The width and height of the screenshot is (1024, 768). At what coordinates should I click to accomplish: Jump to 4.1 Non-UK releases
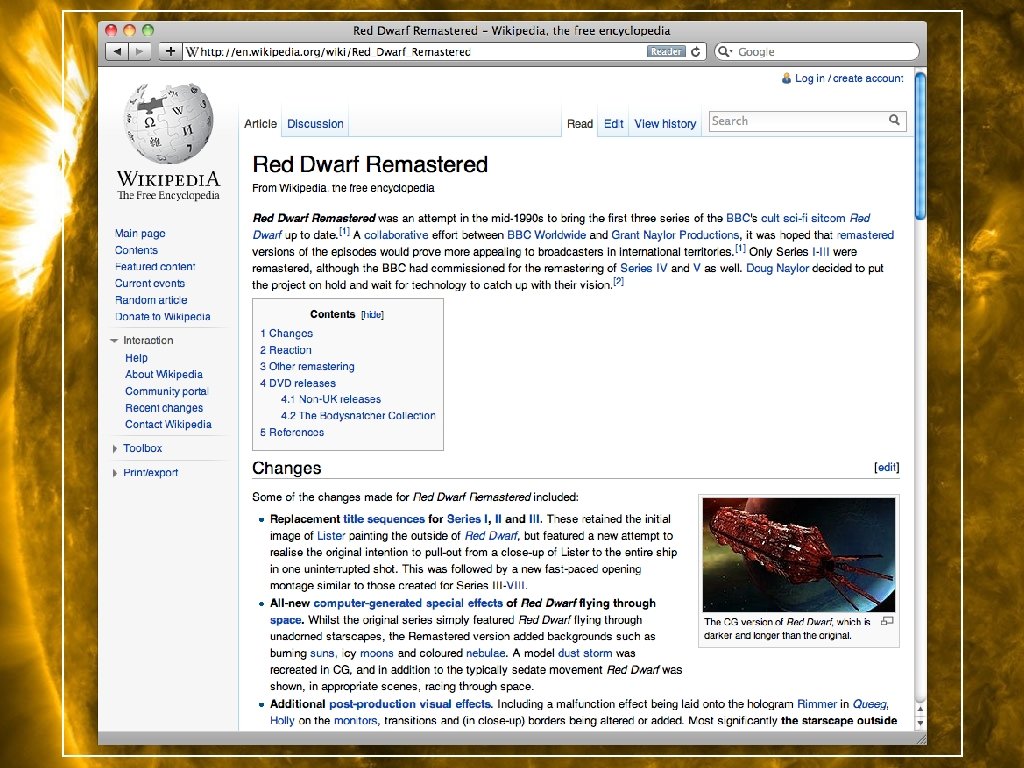coord(330,399)
